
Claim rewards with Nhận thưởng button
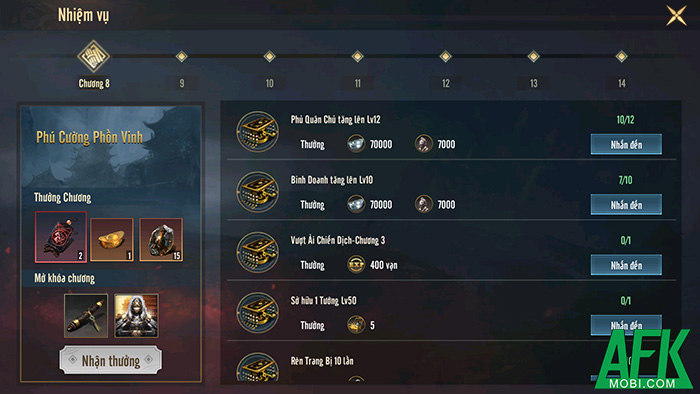pos(111,360)
